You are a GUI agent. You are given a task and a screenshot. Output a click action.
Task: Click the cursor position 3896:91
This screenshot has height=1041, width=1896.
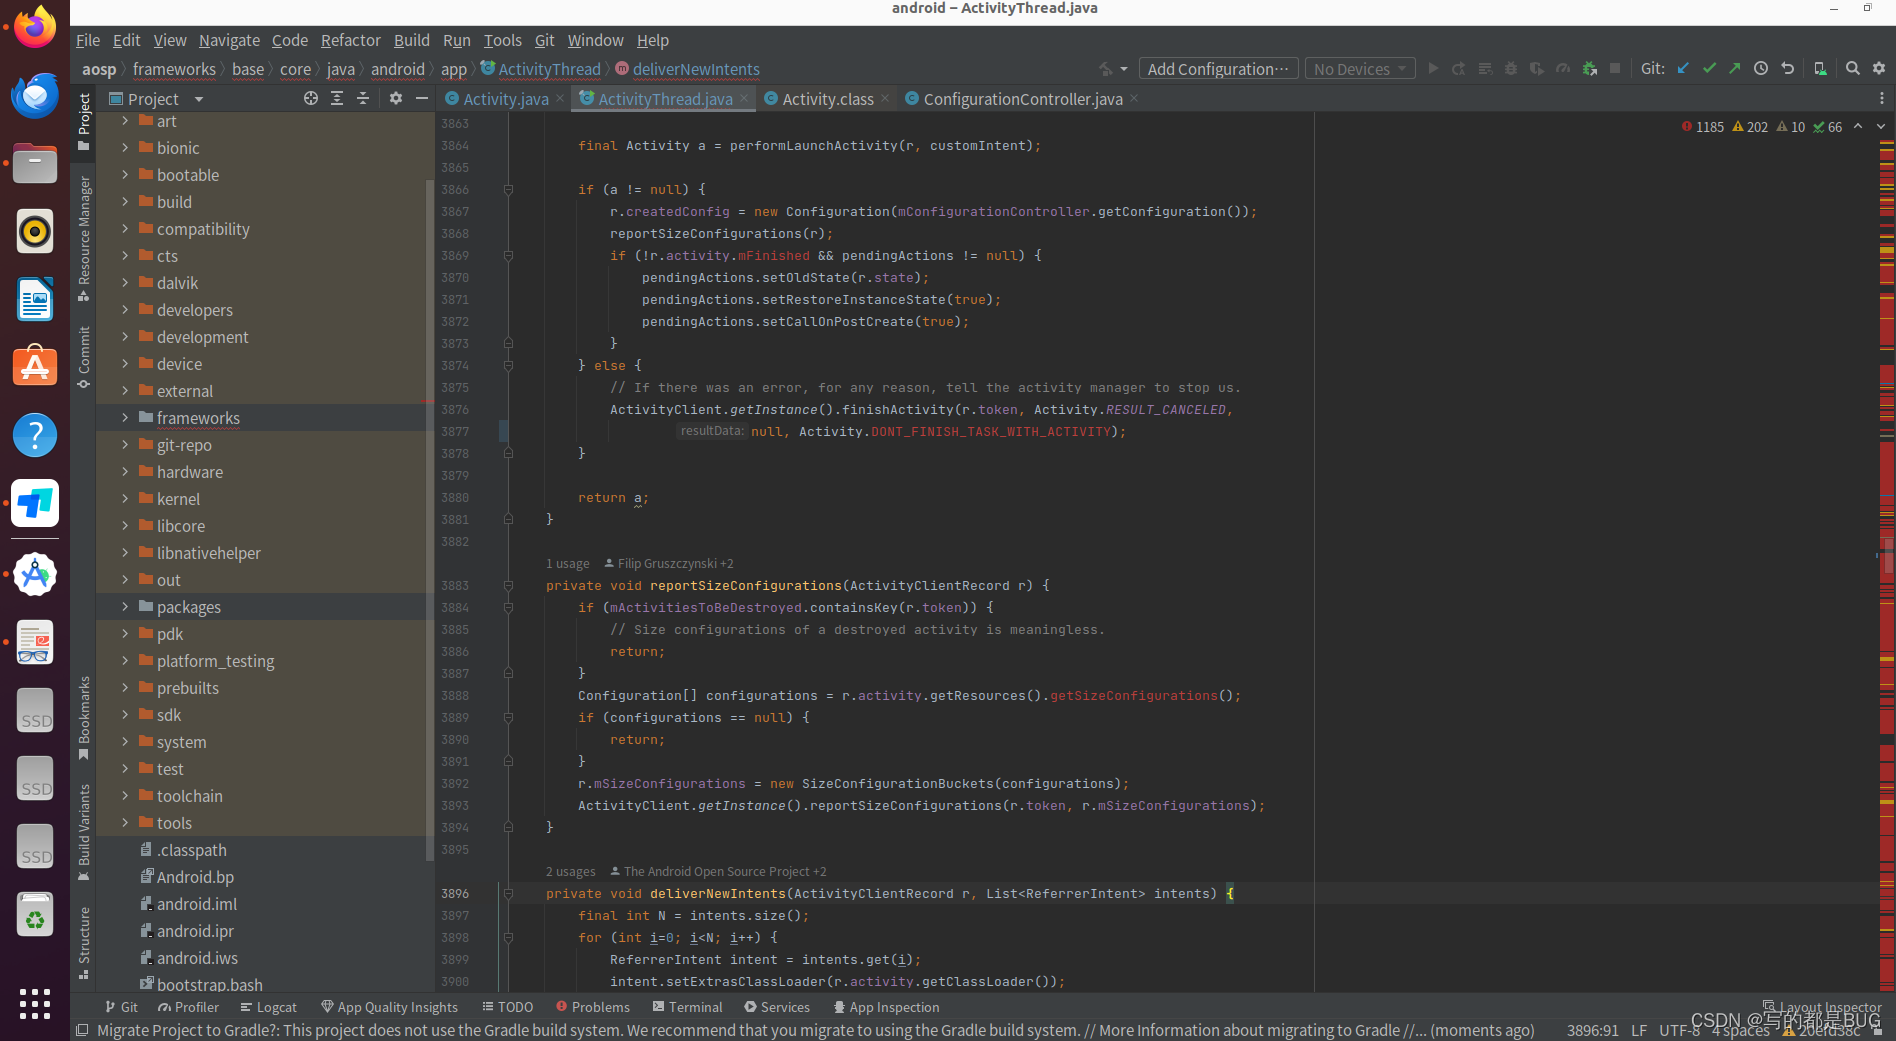pyautogui.click(x=1592, y=1030)
